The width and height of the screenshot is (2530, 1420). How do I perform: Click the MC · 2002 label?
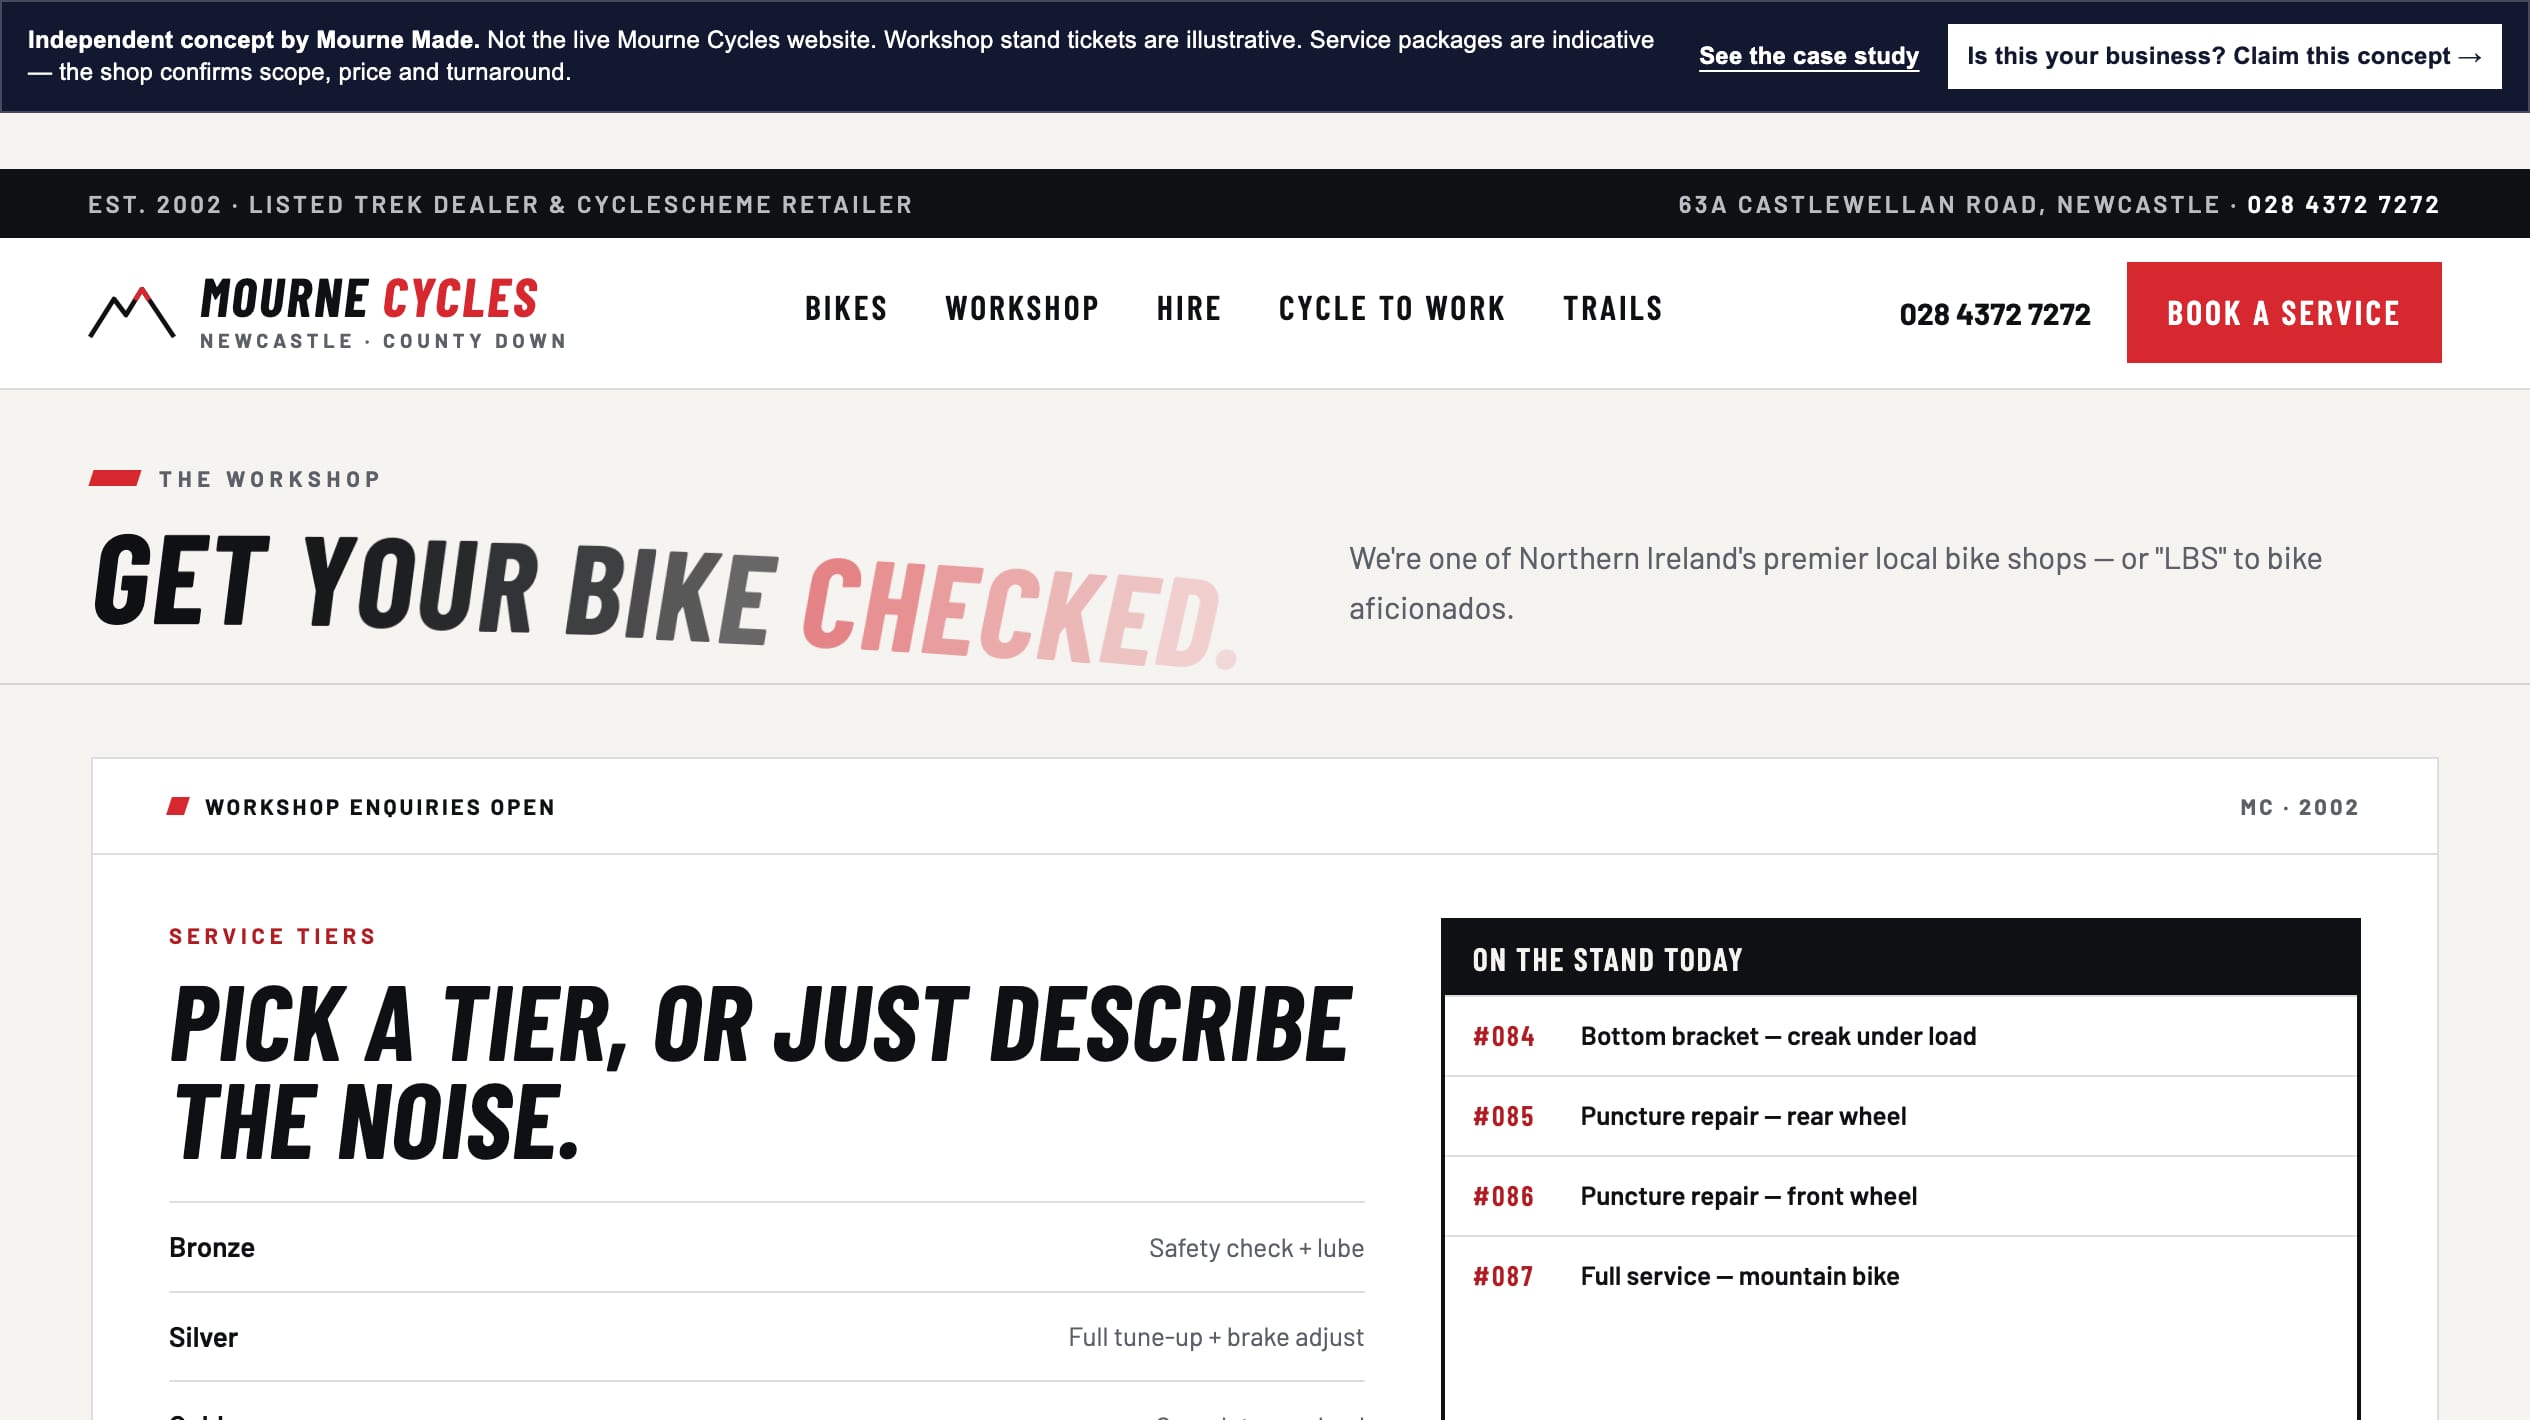tap(2299, 808)
